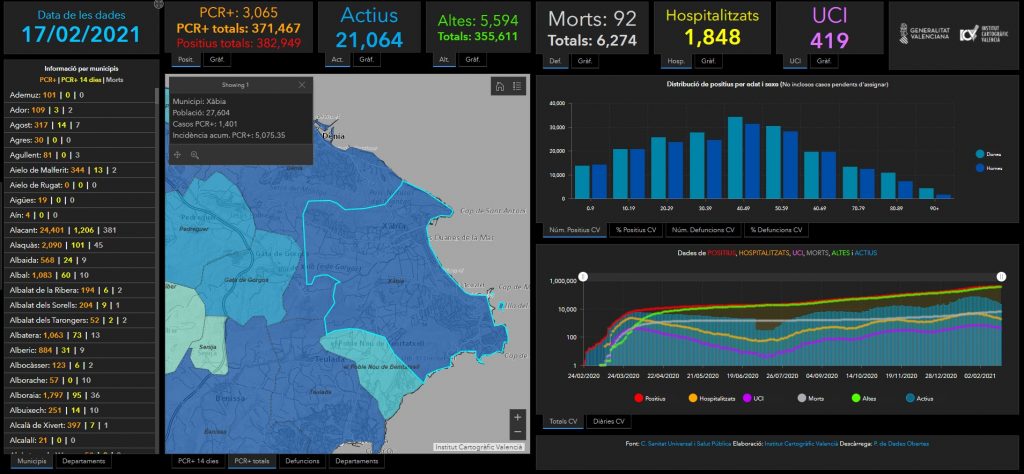Select % Positius CV chart tab
1024x474 pixels.
point(637,230)
